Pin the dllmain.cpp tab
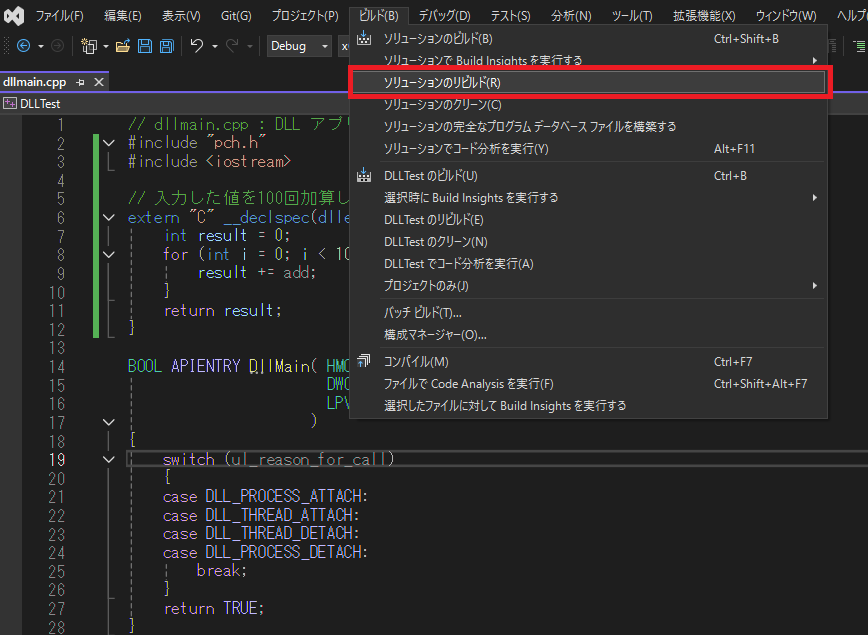868x635 pixels. pos(81,83)
